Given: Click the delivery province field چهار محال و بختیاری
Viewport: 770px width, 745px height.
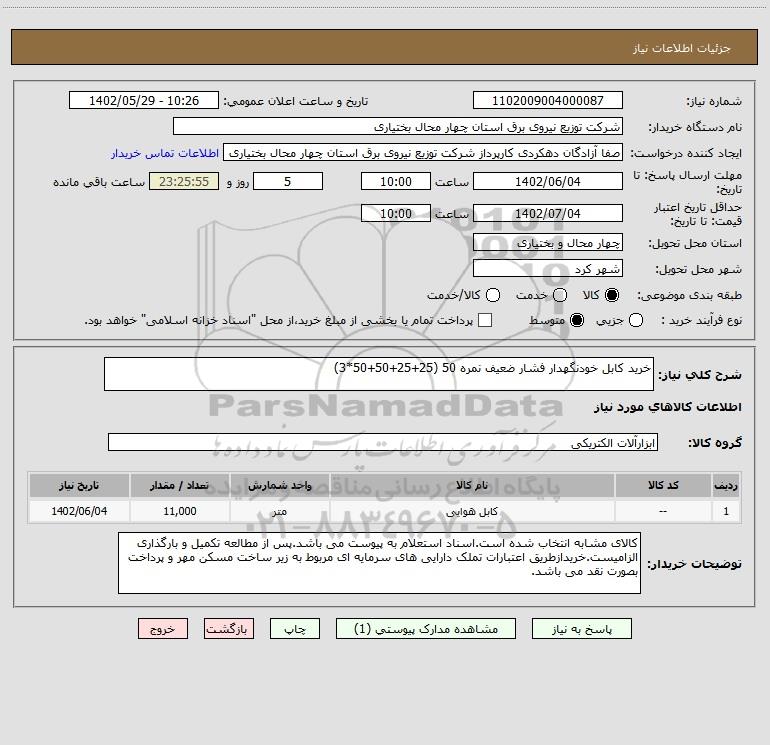Looking at the screenshot, I should pyautogui.click(x=548, y=242).
